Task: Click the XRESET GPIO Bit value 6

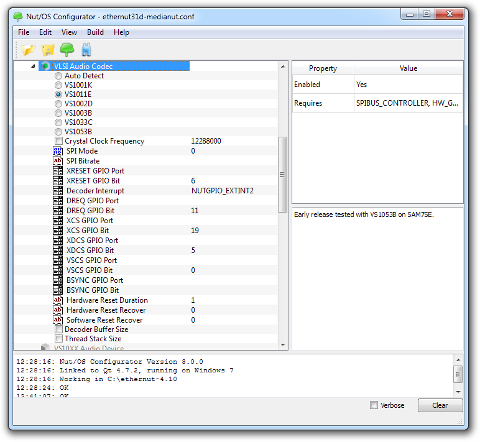Action: click(193, 181)
